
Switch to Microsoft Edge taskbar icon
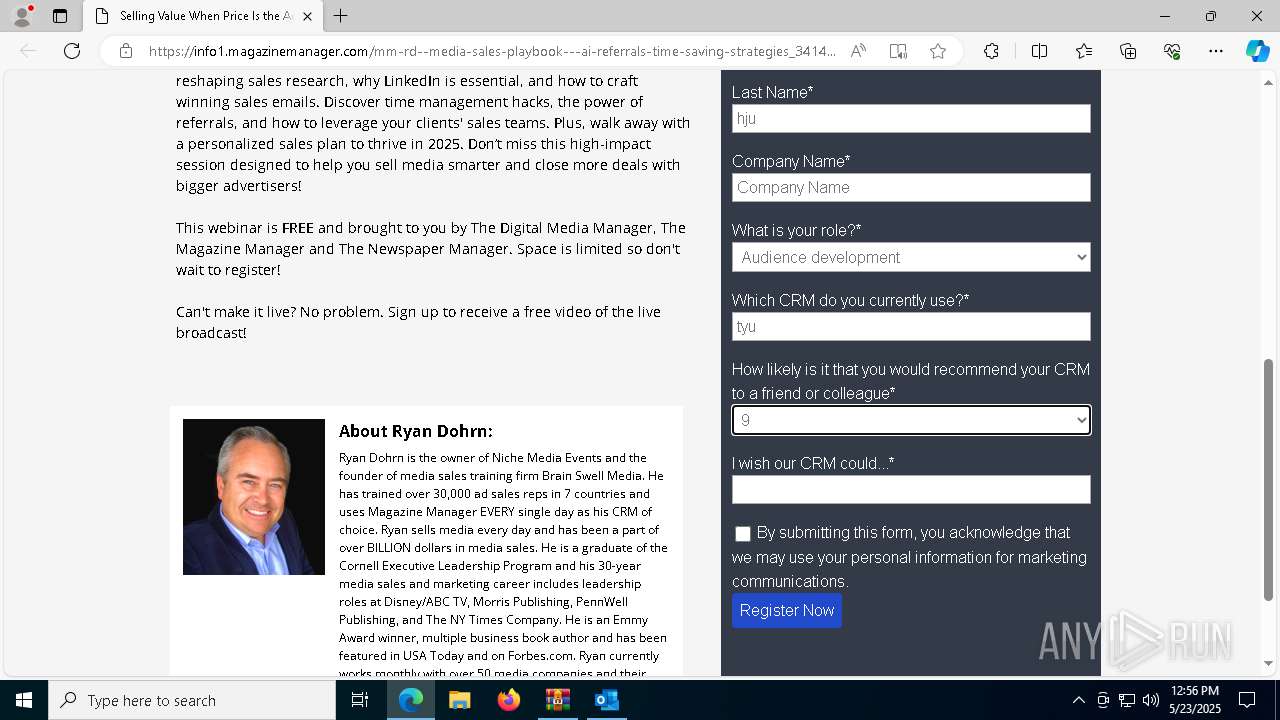point(411,700)
